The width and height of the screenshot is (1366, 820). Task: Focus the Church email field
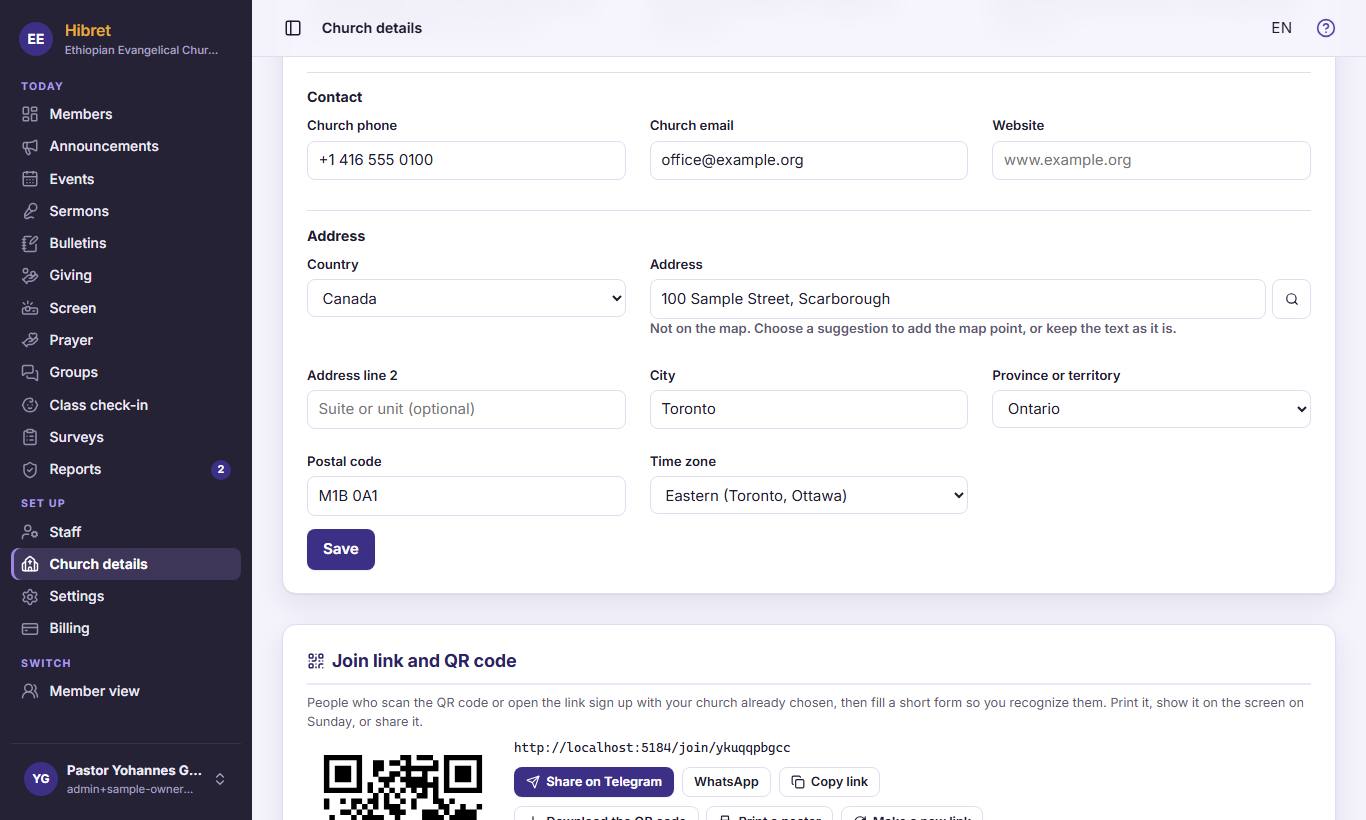[809, 160]
